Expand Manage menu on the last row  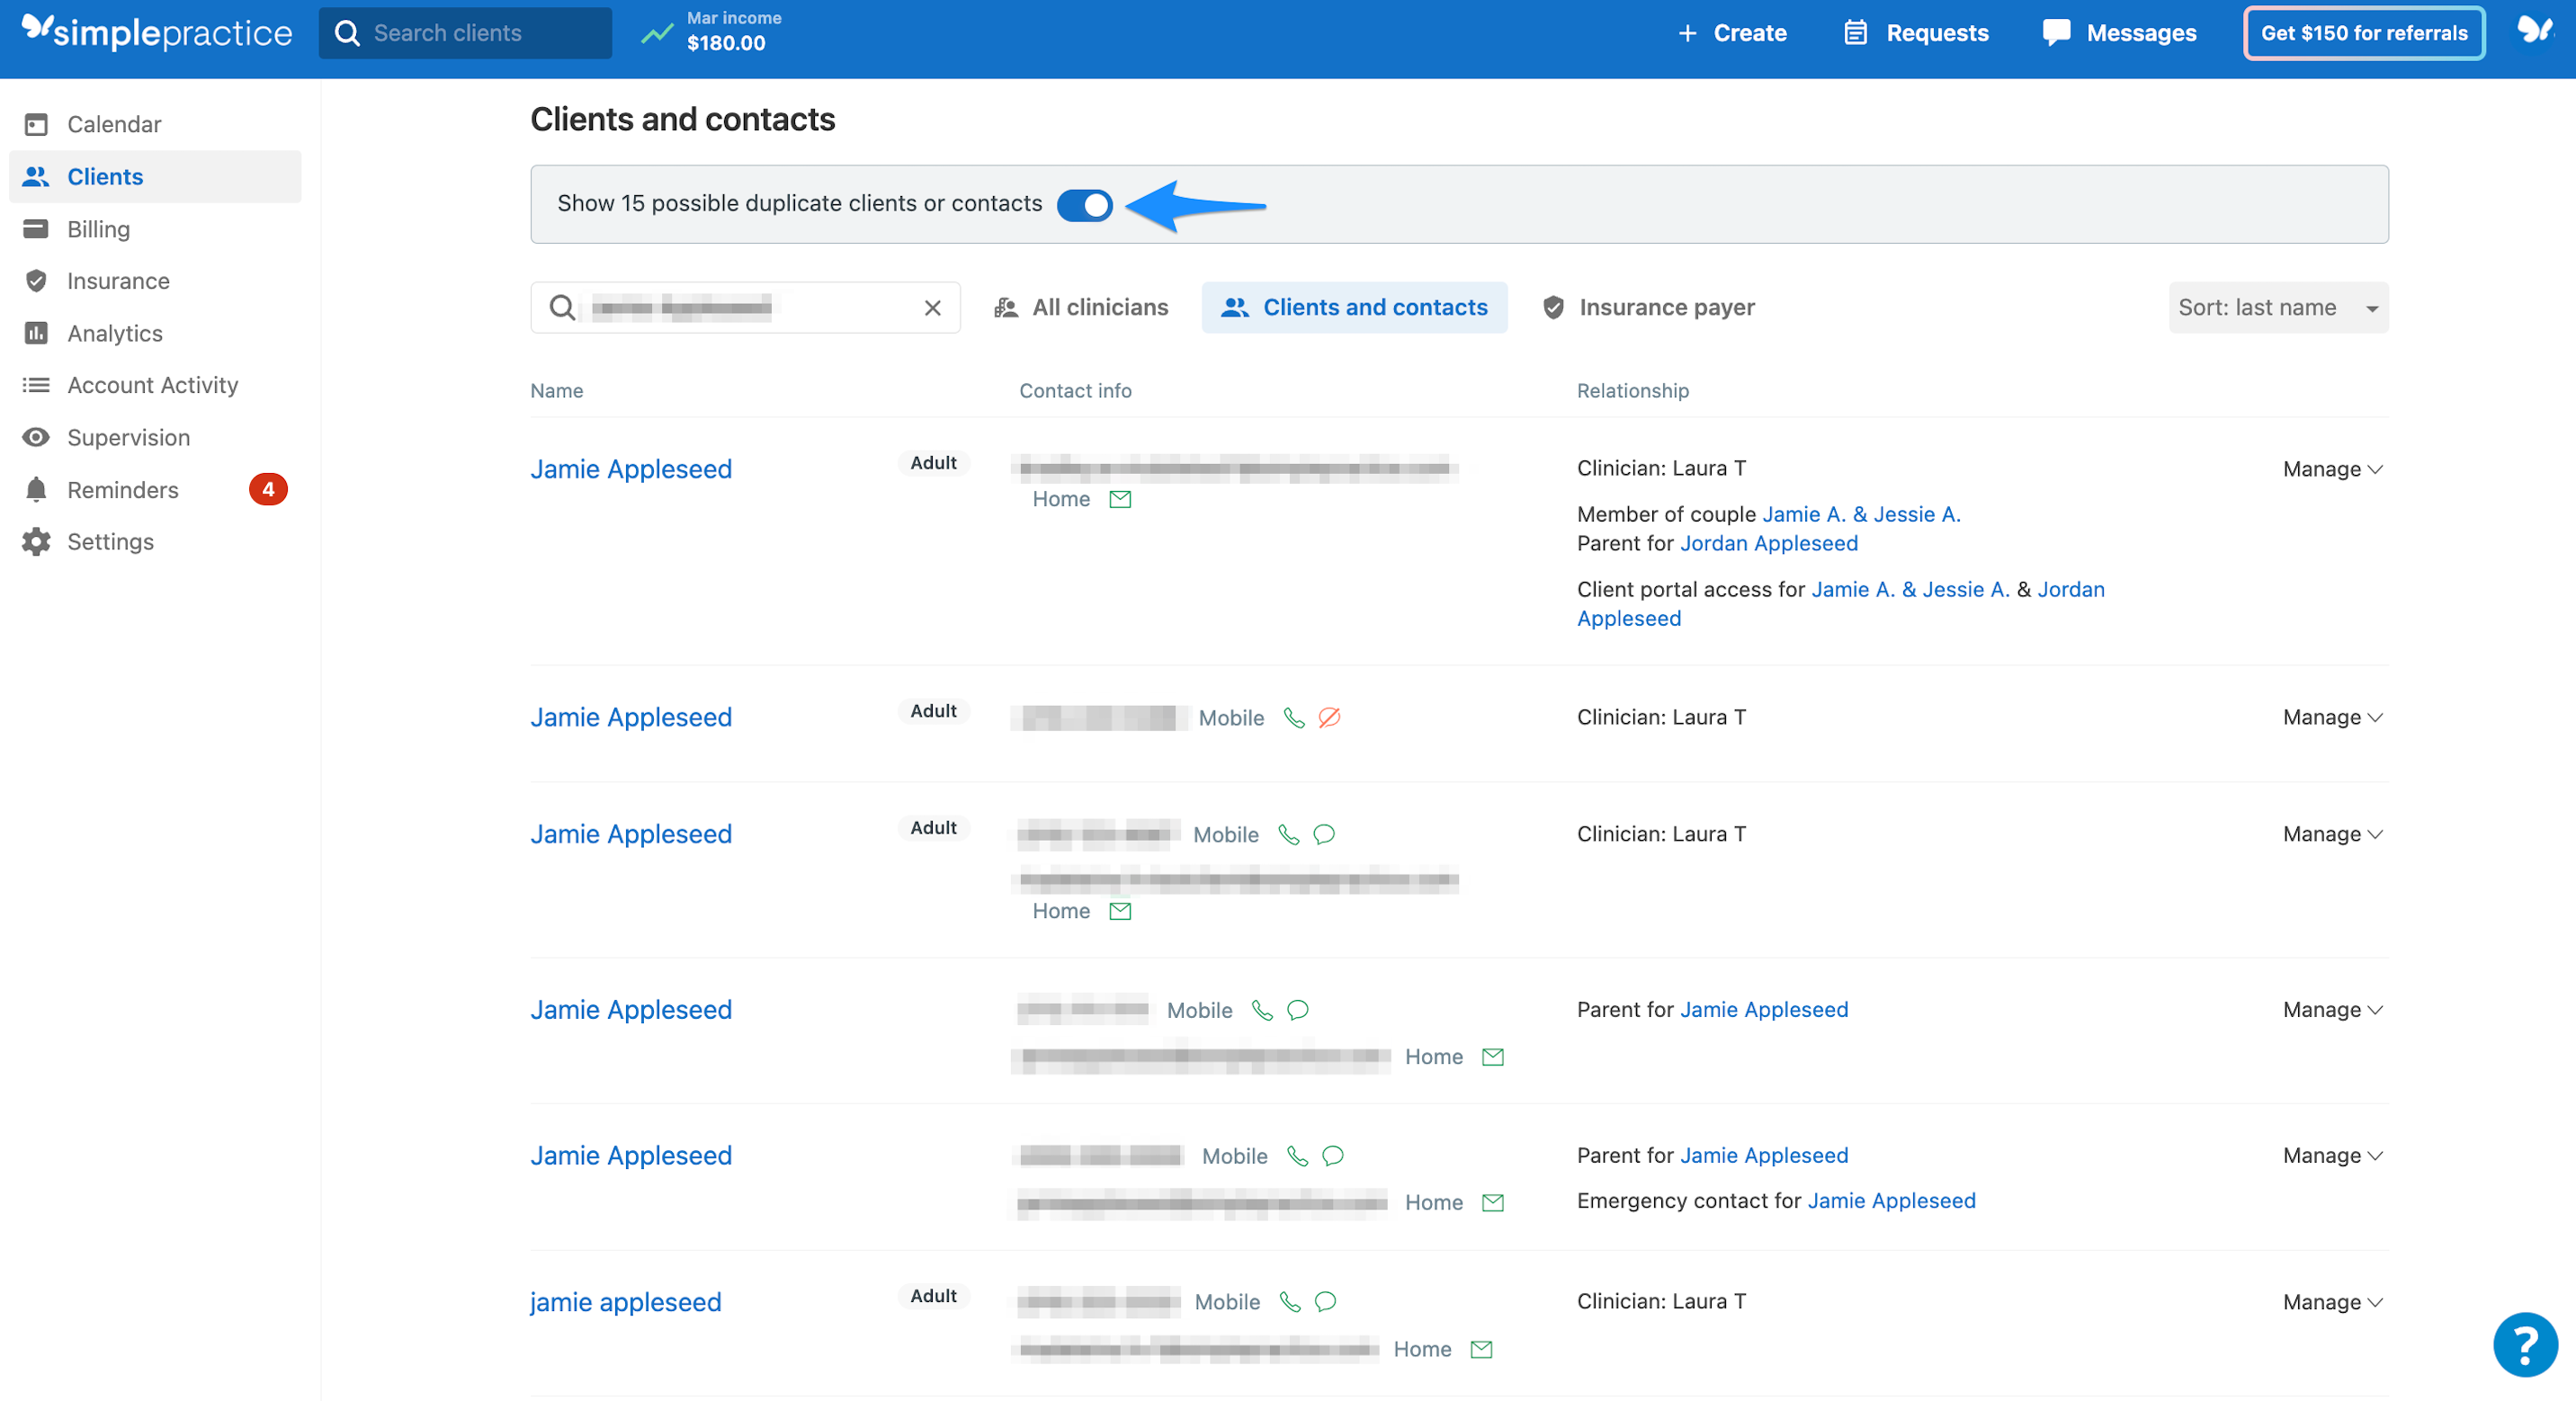(x=2332, y=1301)
